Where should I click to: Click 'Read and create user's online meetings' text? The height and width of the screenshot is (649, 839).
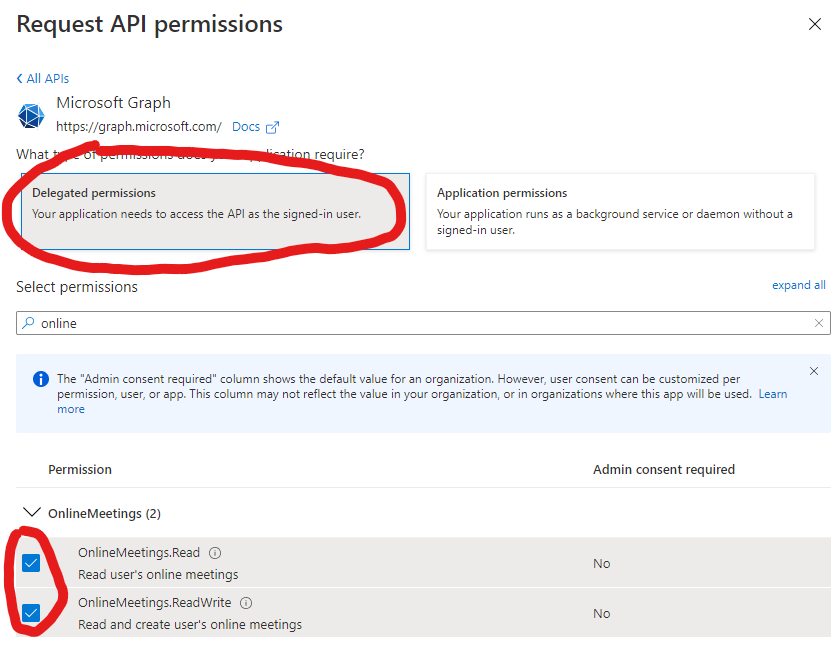[x=190, y=624]
